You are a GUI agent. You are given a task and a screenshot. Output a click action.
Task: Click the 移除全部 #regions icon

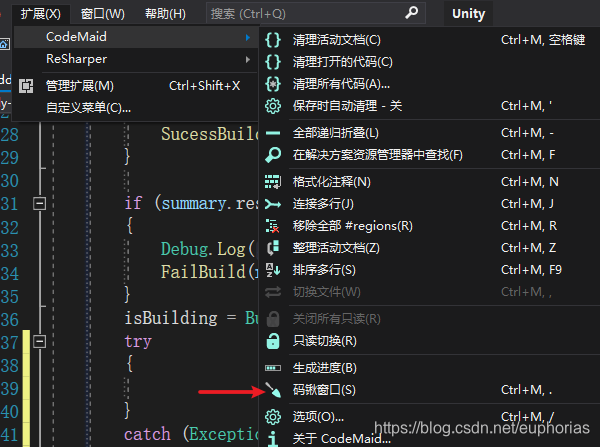(272, 226)
